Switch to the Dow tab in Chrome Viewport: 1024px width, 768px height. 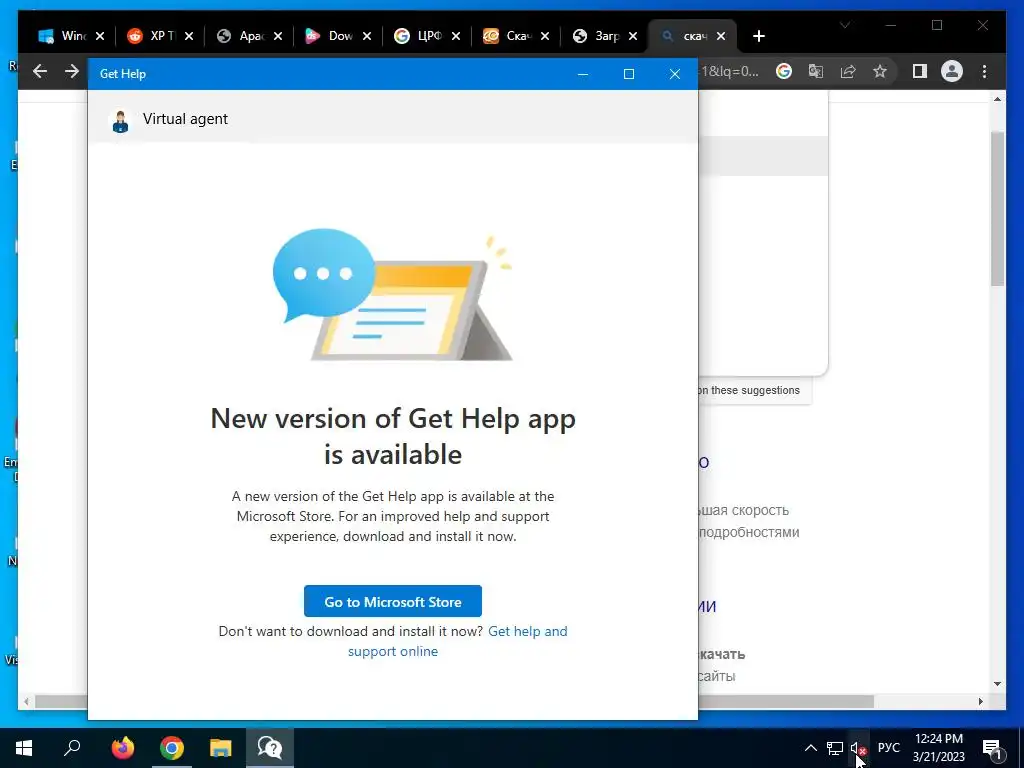click(330, 36)
